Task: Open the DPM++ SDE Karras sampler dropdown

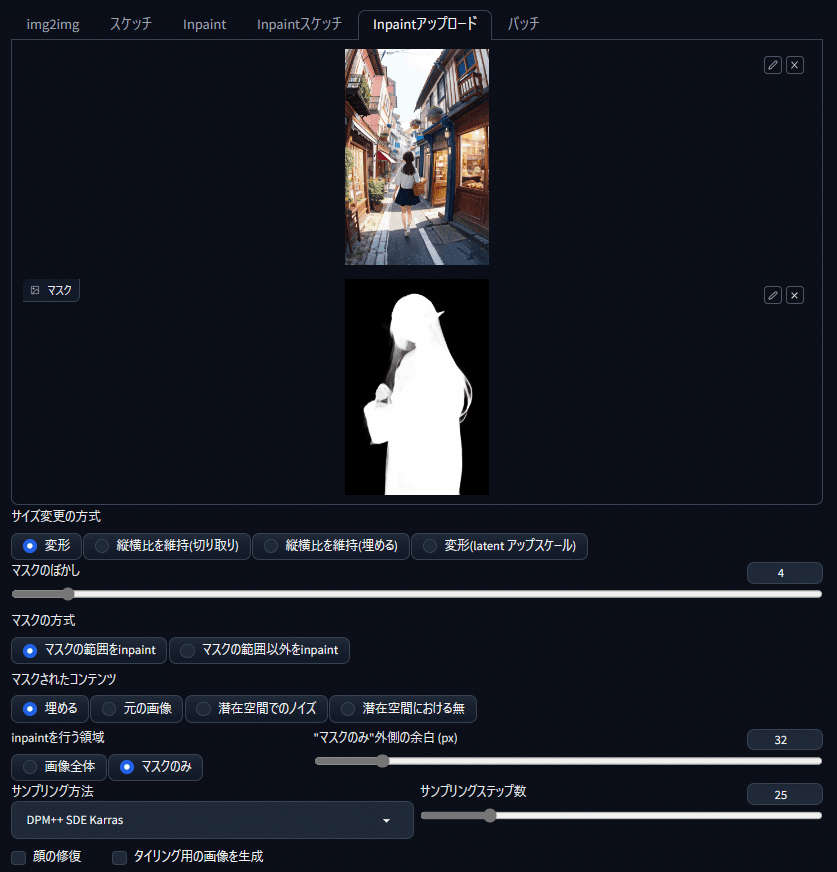Action: [x=211, y=818]
